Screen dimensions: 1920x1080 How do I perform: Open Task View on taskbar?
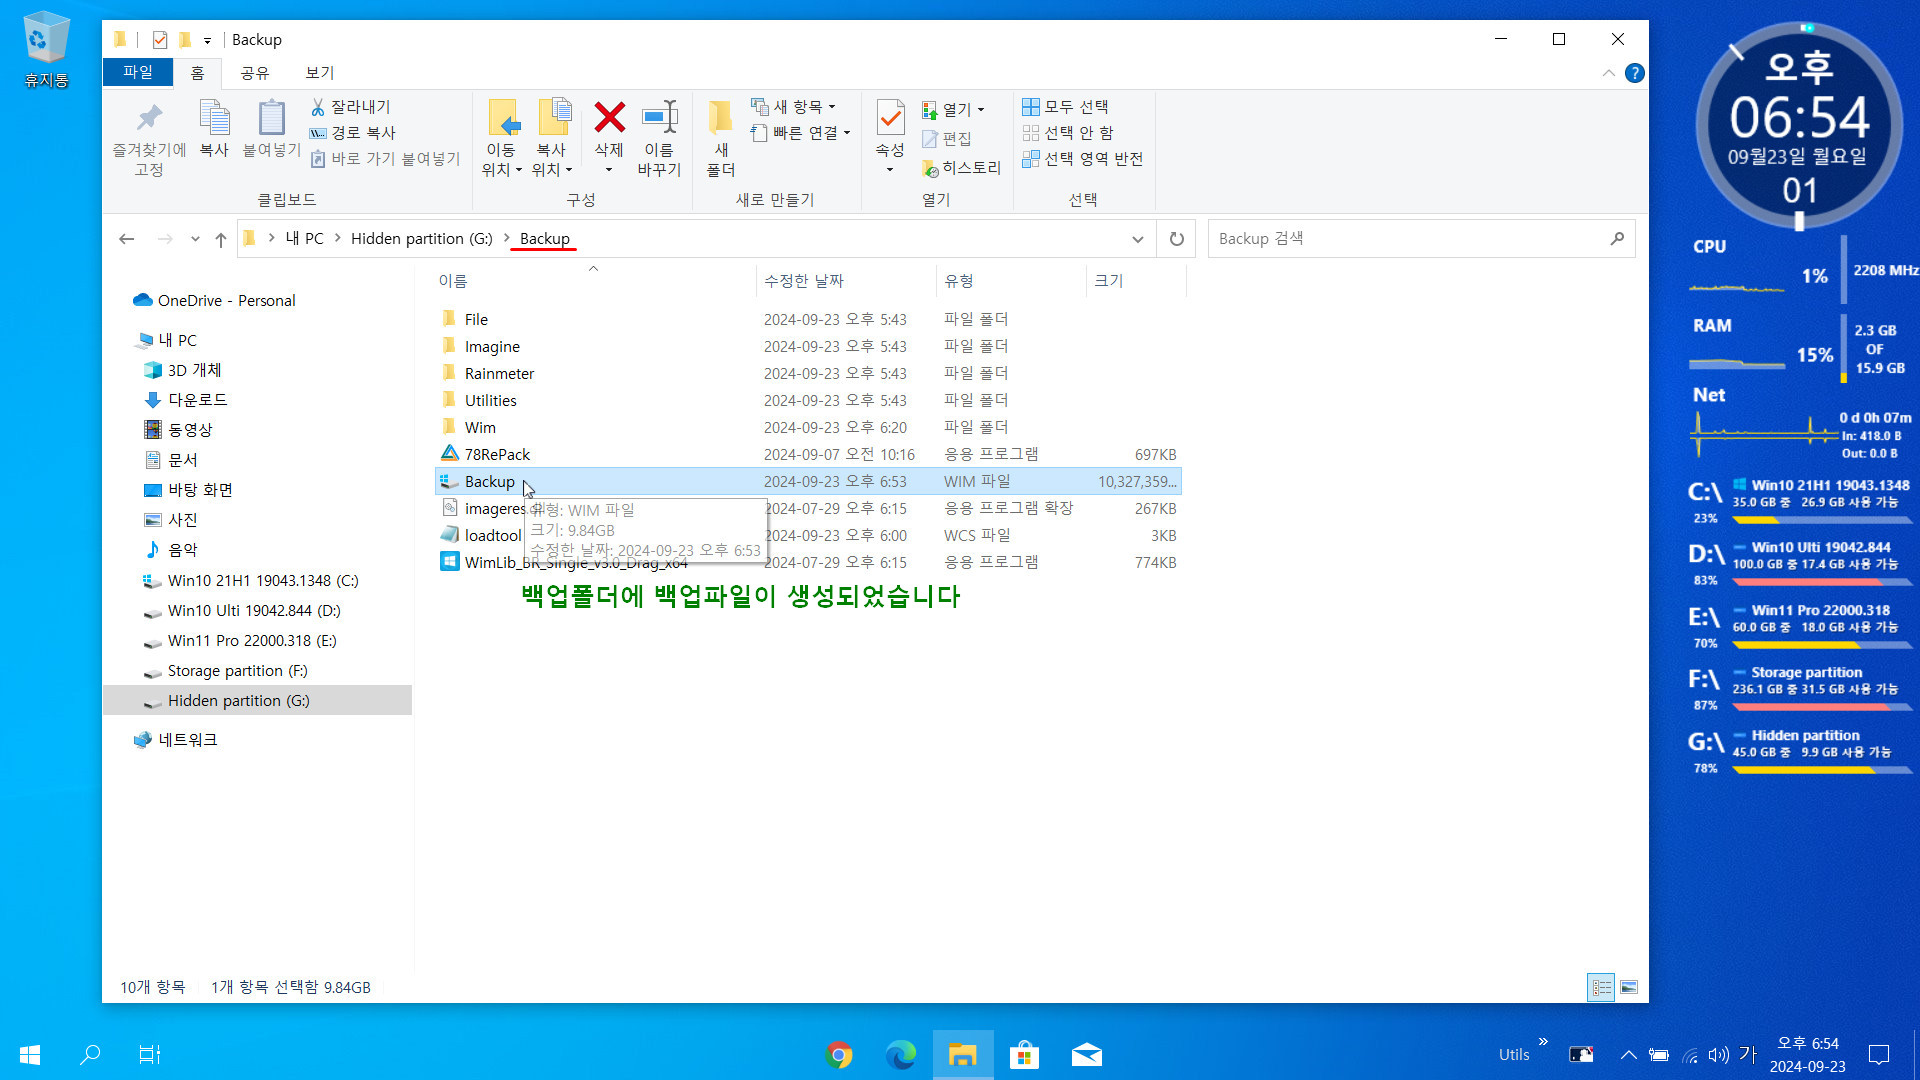(150, 1055)
